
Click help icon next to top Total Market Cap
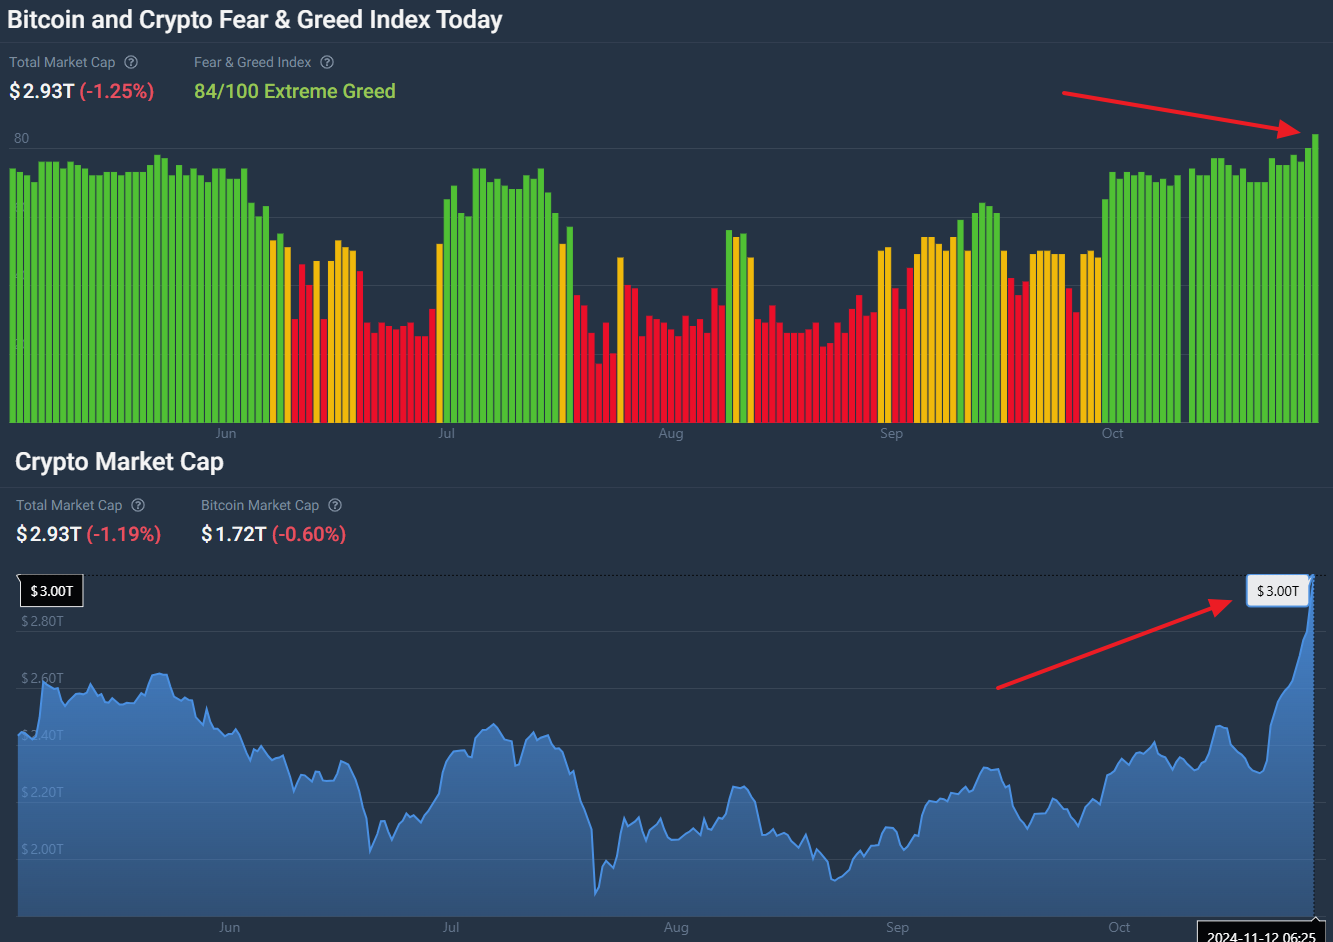(131, 62)
